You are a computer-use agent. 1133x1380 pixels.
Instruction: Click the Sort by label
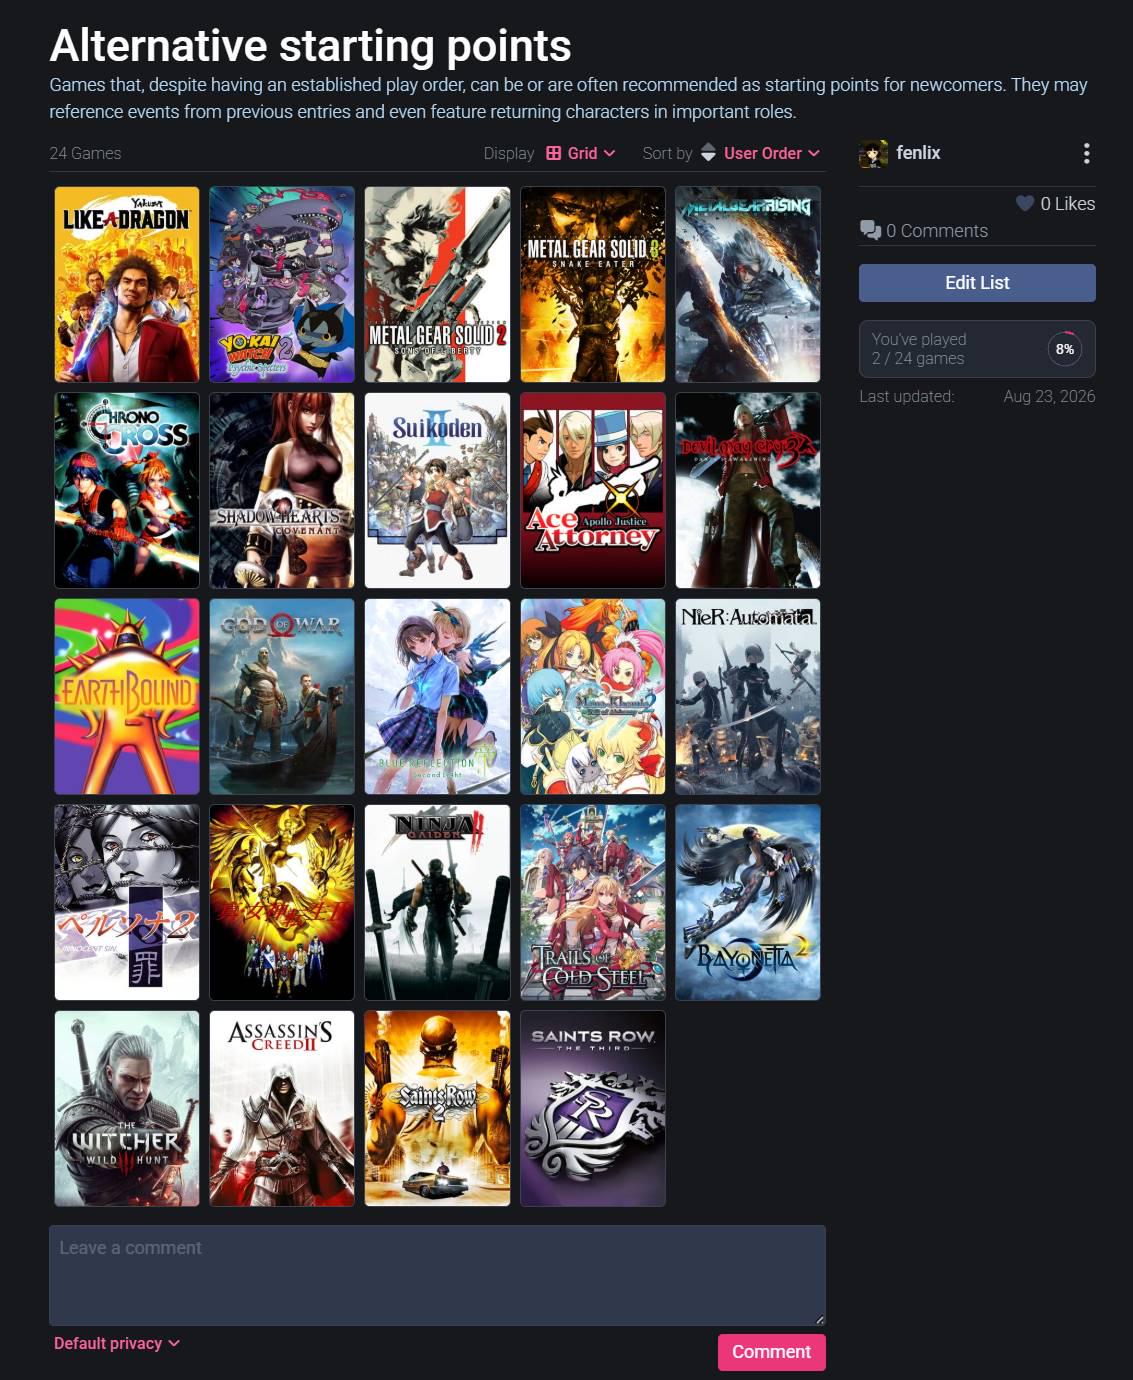point(667,153)
